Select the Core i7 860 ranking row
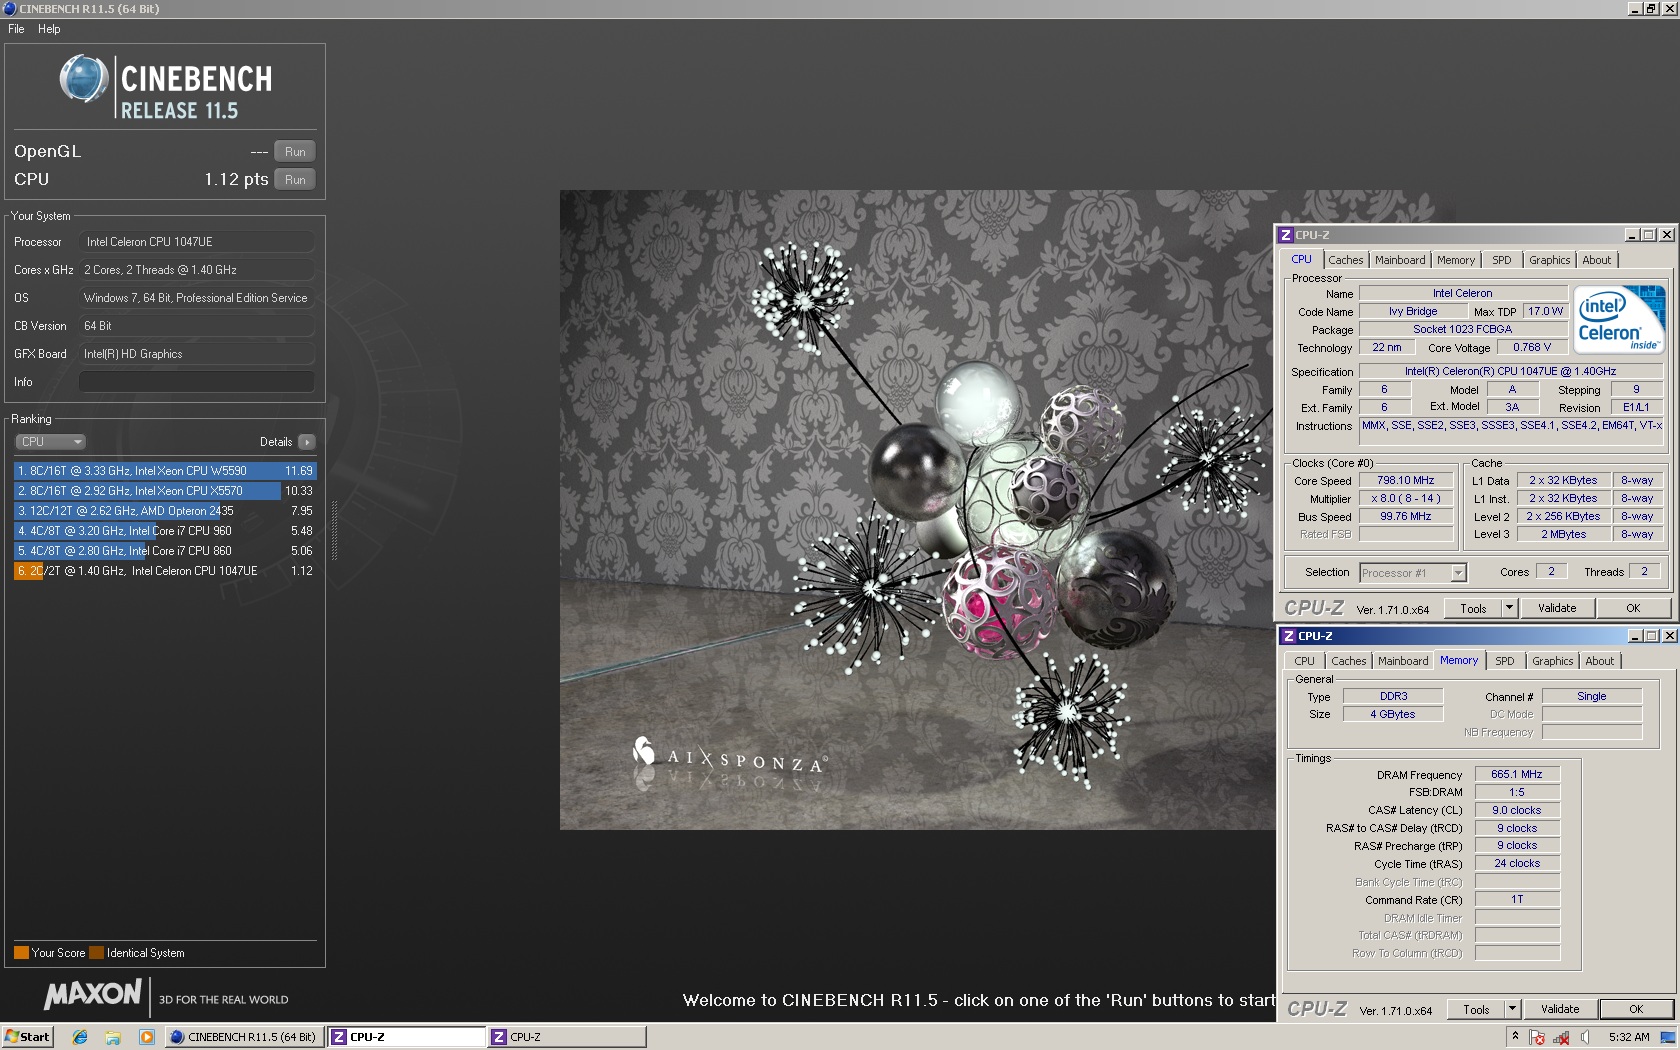1680x1050 pixels. [165, 551]
